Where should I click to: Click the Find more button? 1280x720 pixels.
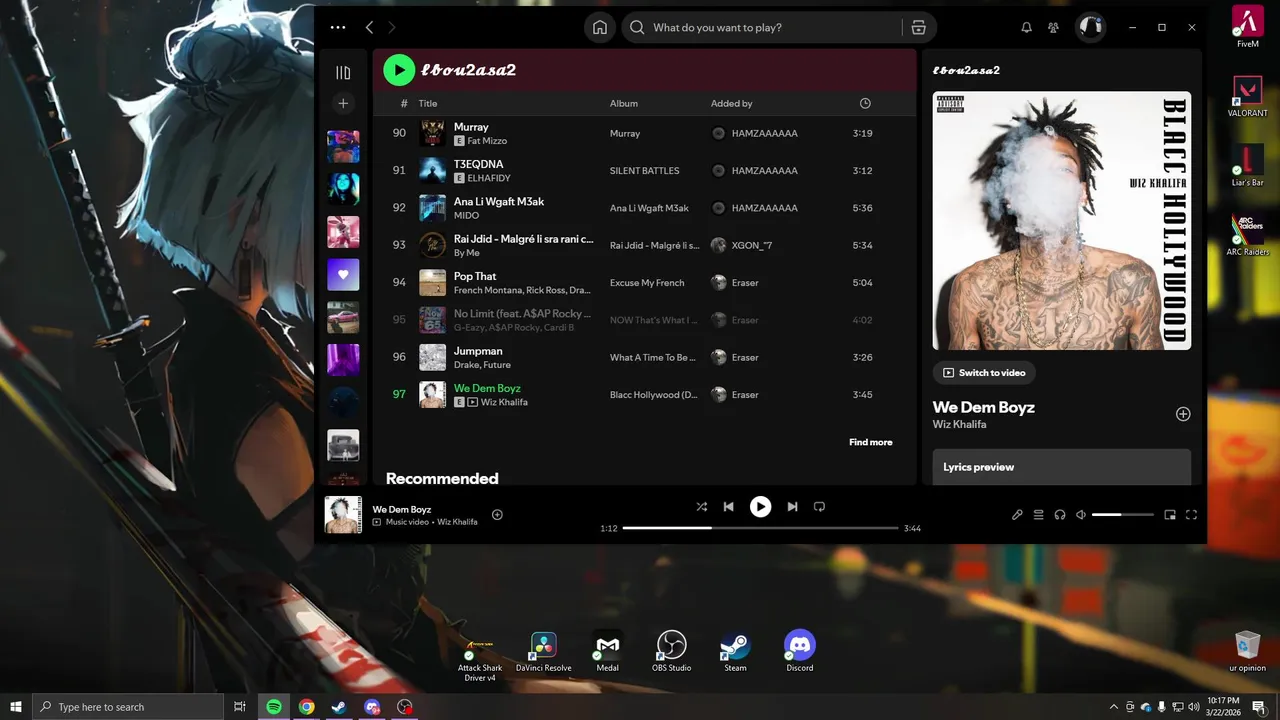tap(871, 442)
